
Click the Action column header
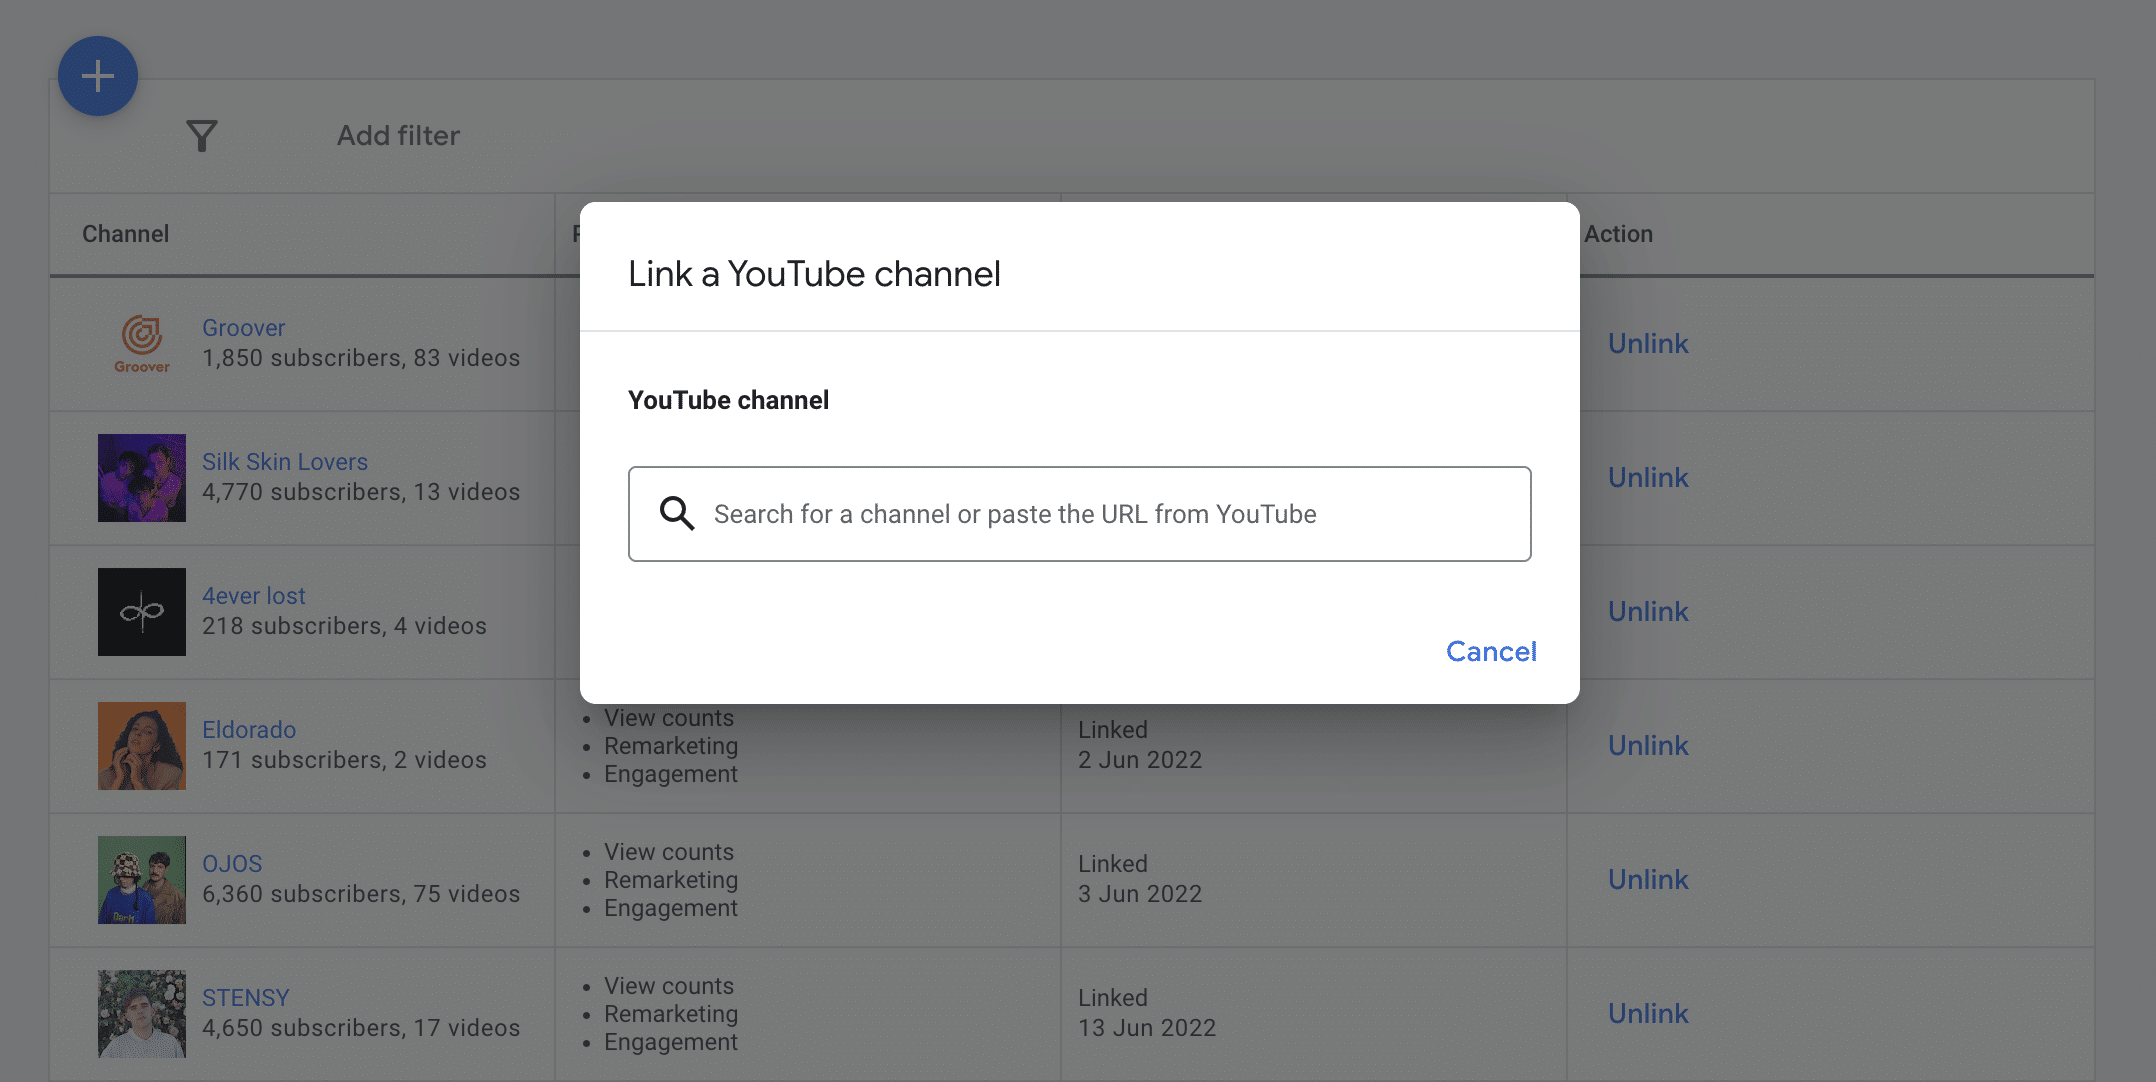coord(1618,234)
